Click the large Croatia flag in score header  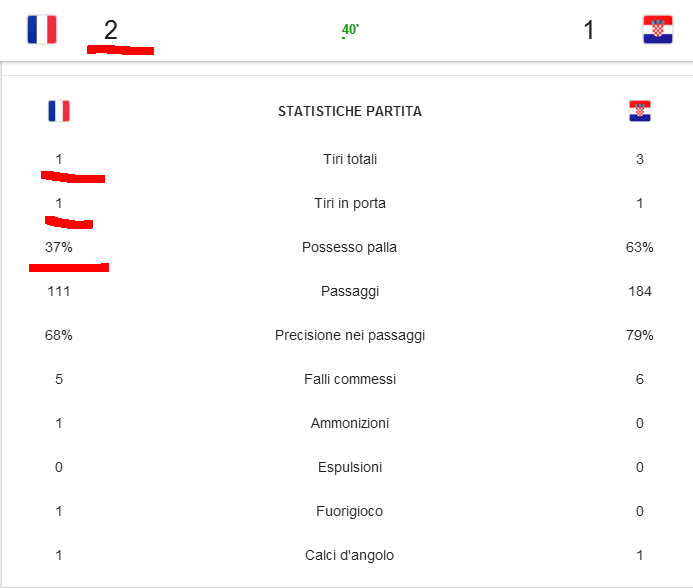658,30
